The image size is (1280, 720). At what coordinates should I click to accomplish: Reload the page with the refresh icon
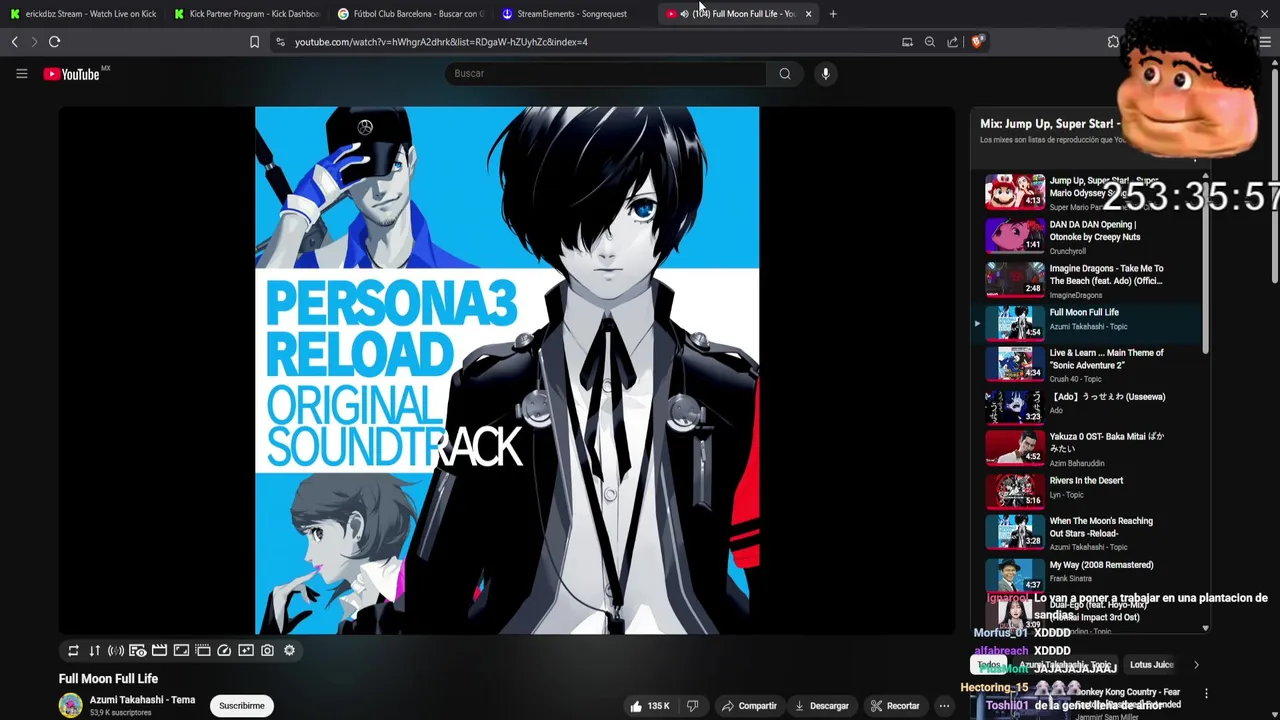(55, 42)
